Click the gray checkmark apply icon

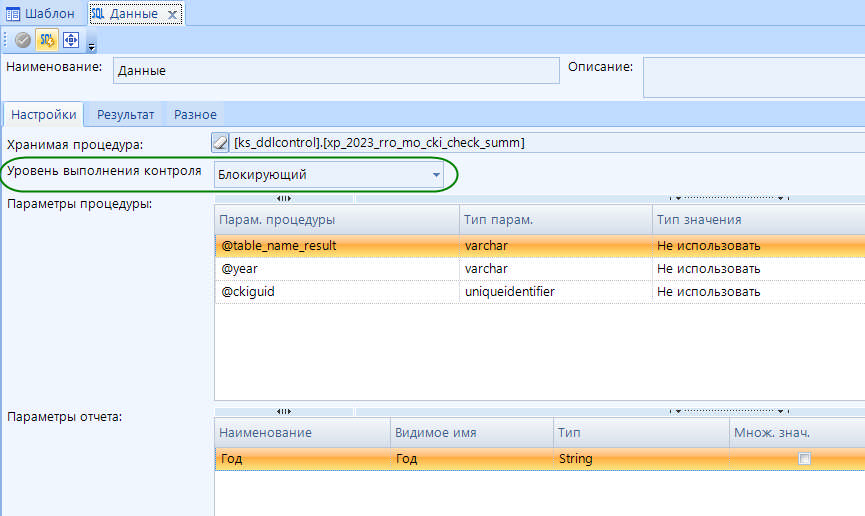tap(22, 40)
